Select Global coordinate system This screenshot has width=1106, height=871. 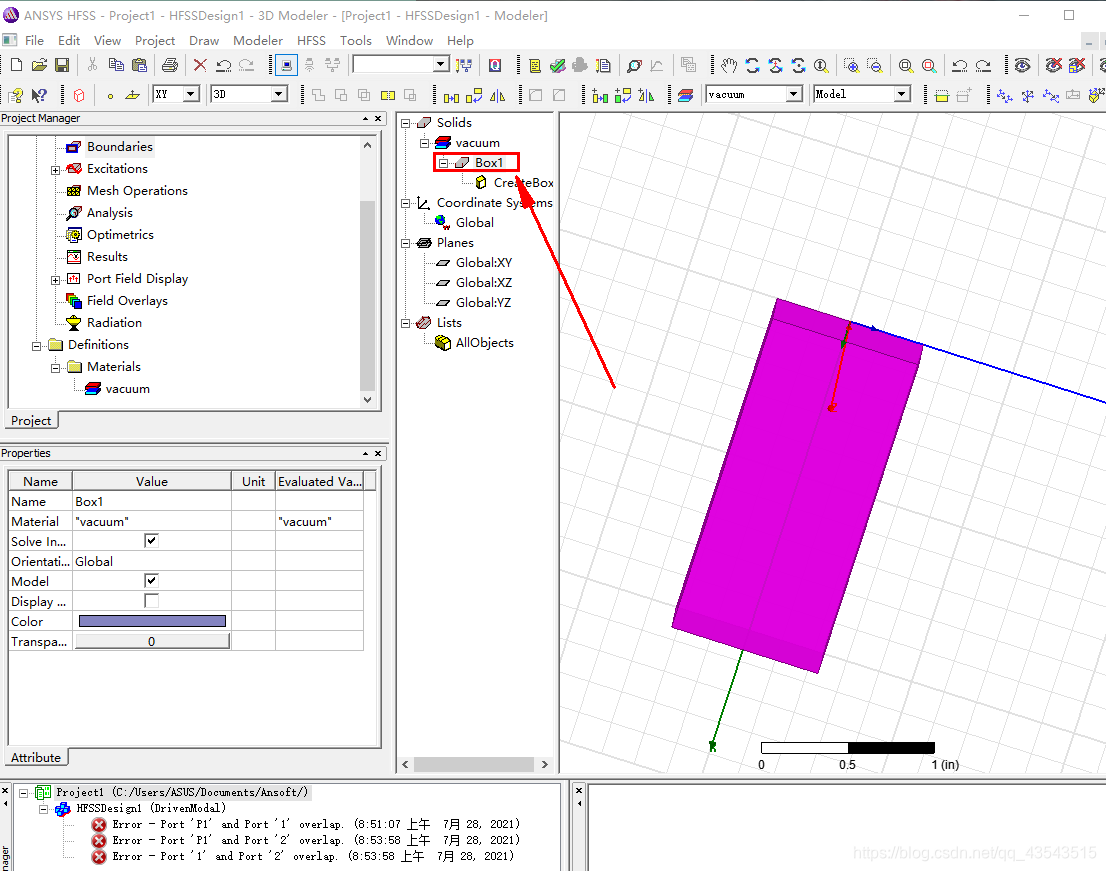click(475, 223)
